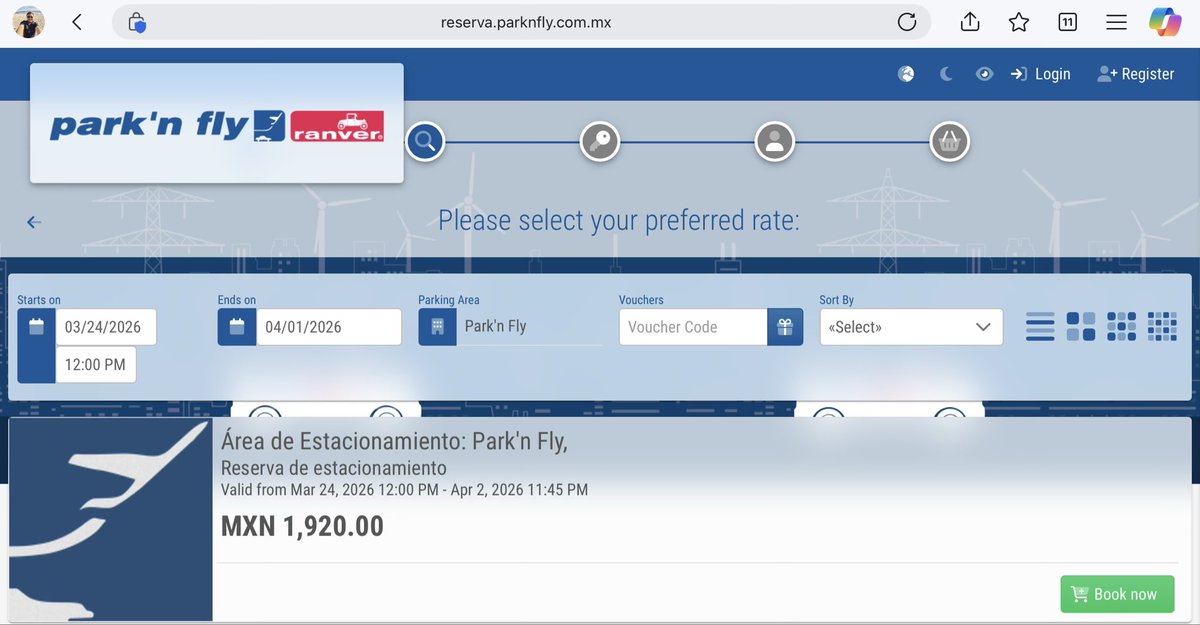
Task: Switch to three-column grid view icon
Action: [1122, 327]
